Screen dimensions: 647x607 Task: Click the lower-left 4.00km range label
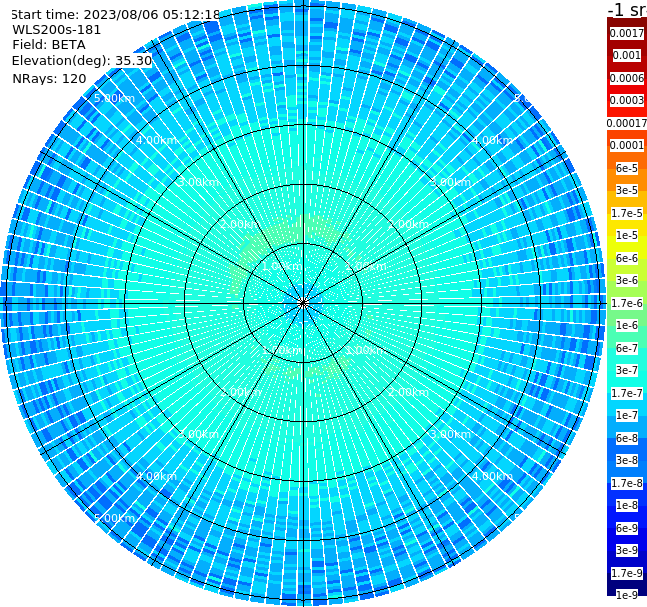point(156,476)
